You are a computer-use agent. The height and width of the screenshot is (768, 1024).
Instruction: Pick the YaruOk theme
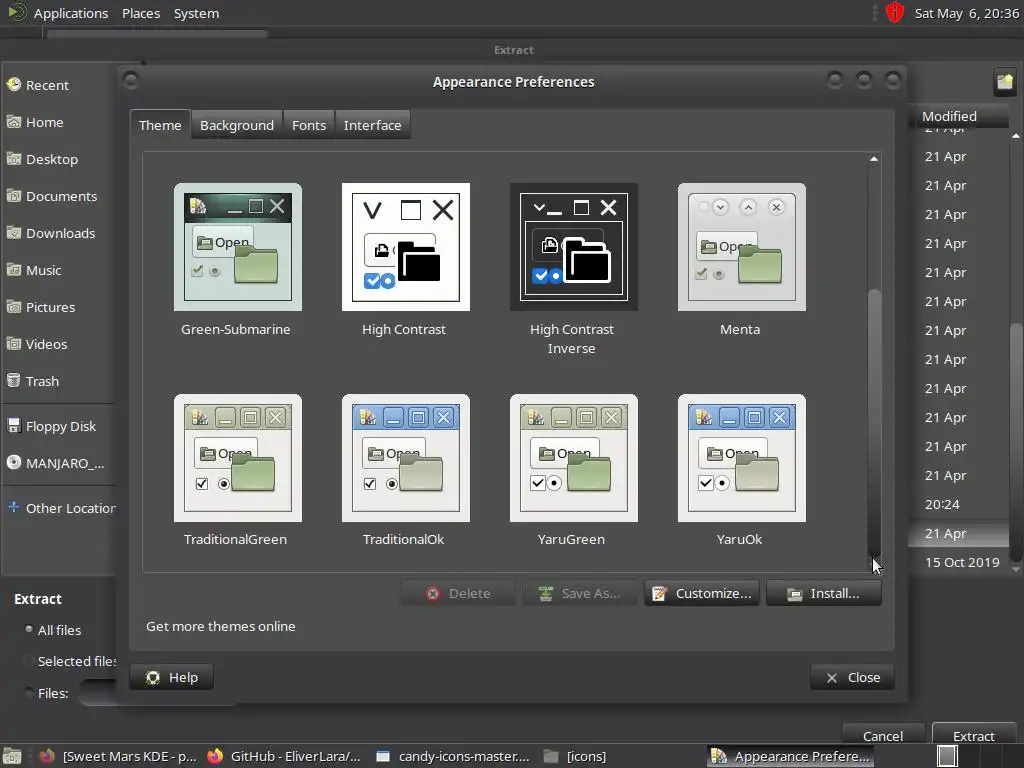[742, 458]
